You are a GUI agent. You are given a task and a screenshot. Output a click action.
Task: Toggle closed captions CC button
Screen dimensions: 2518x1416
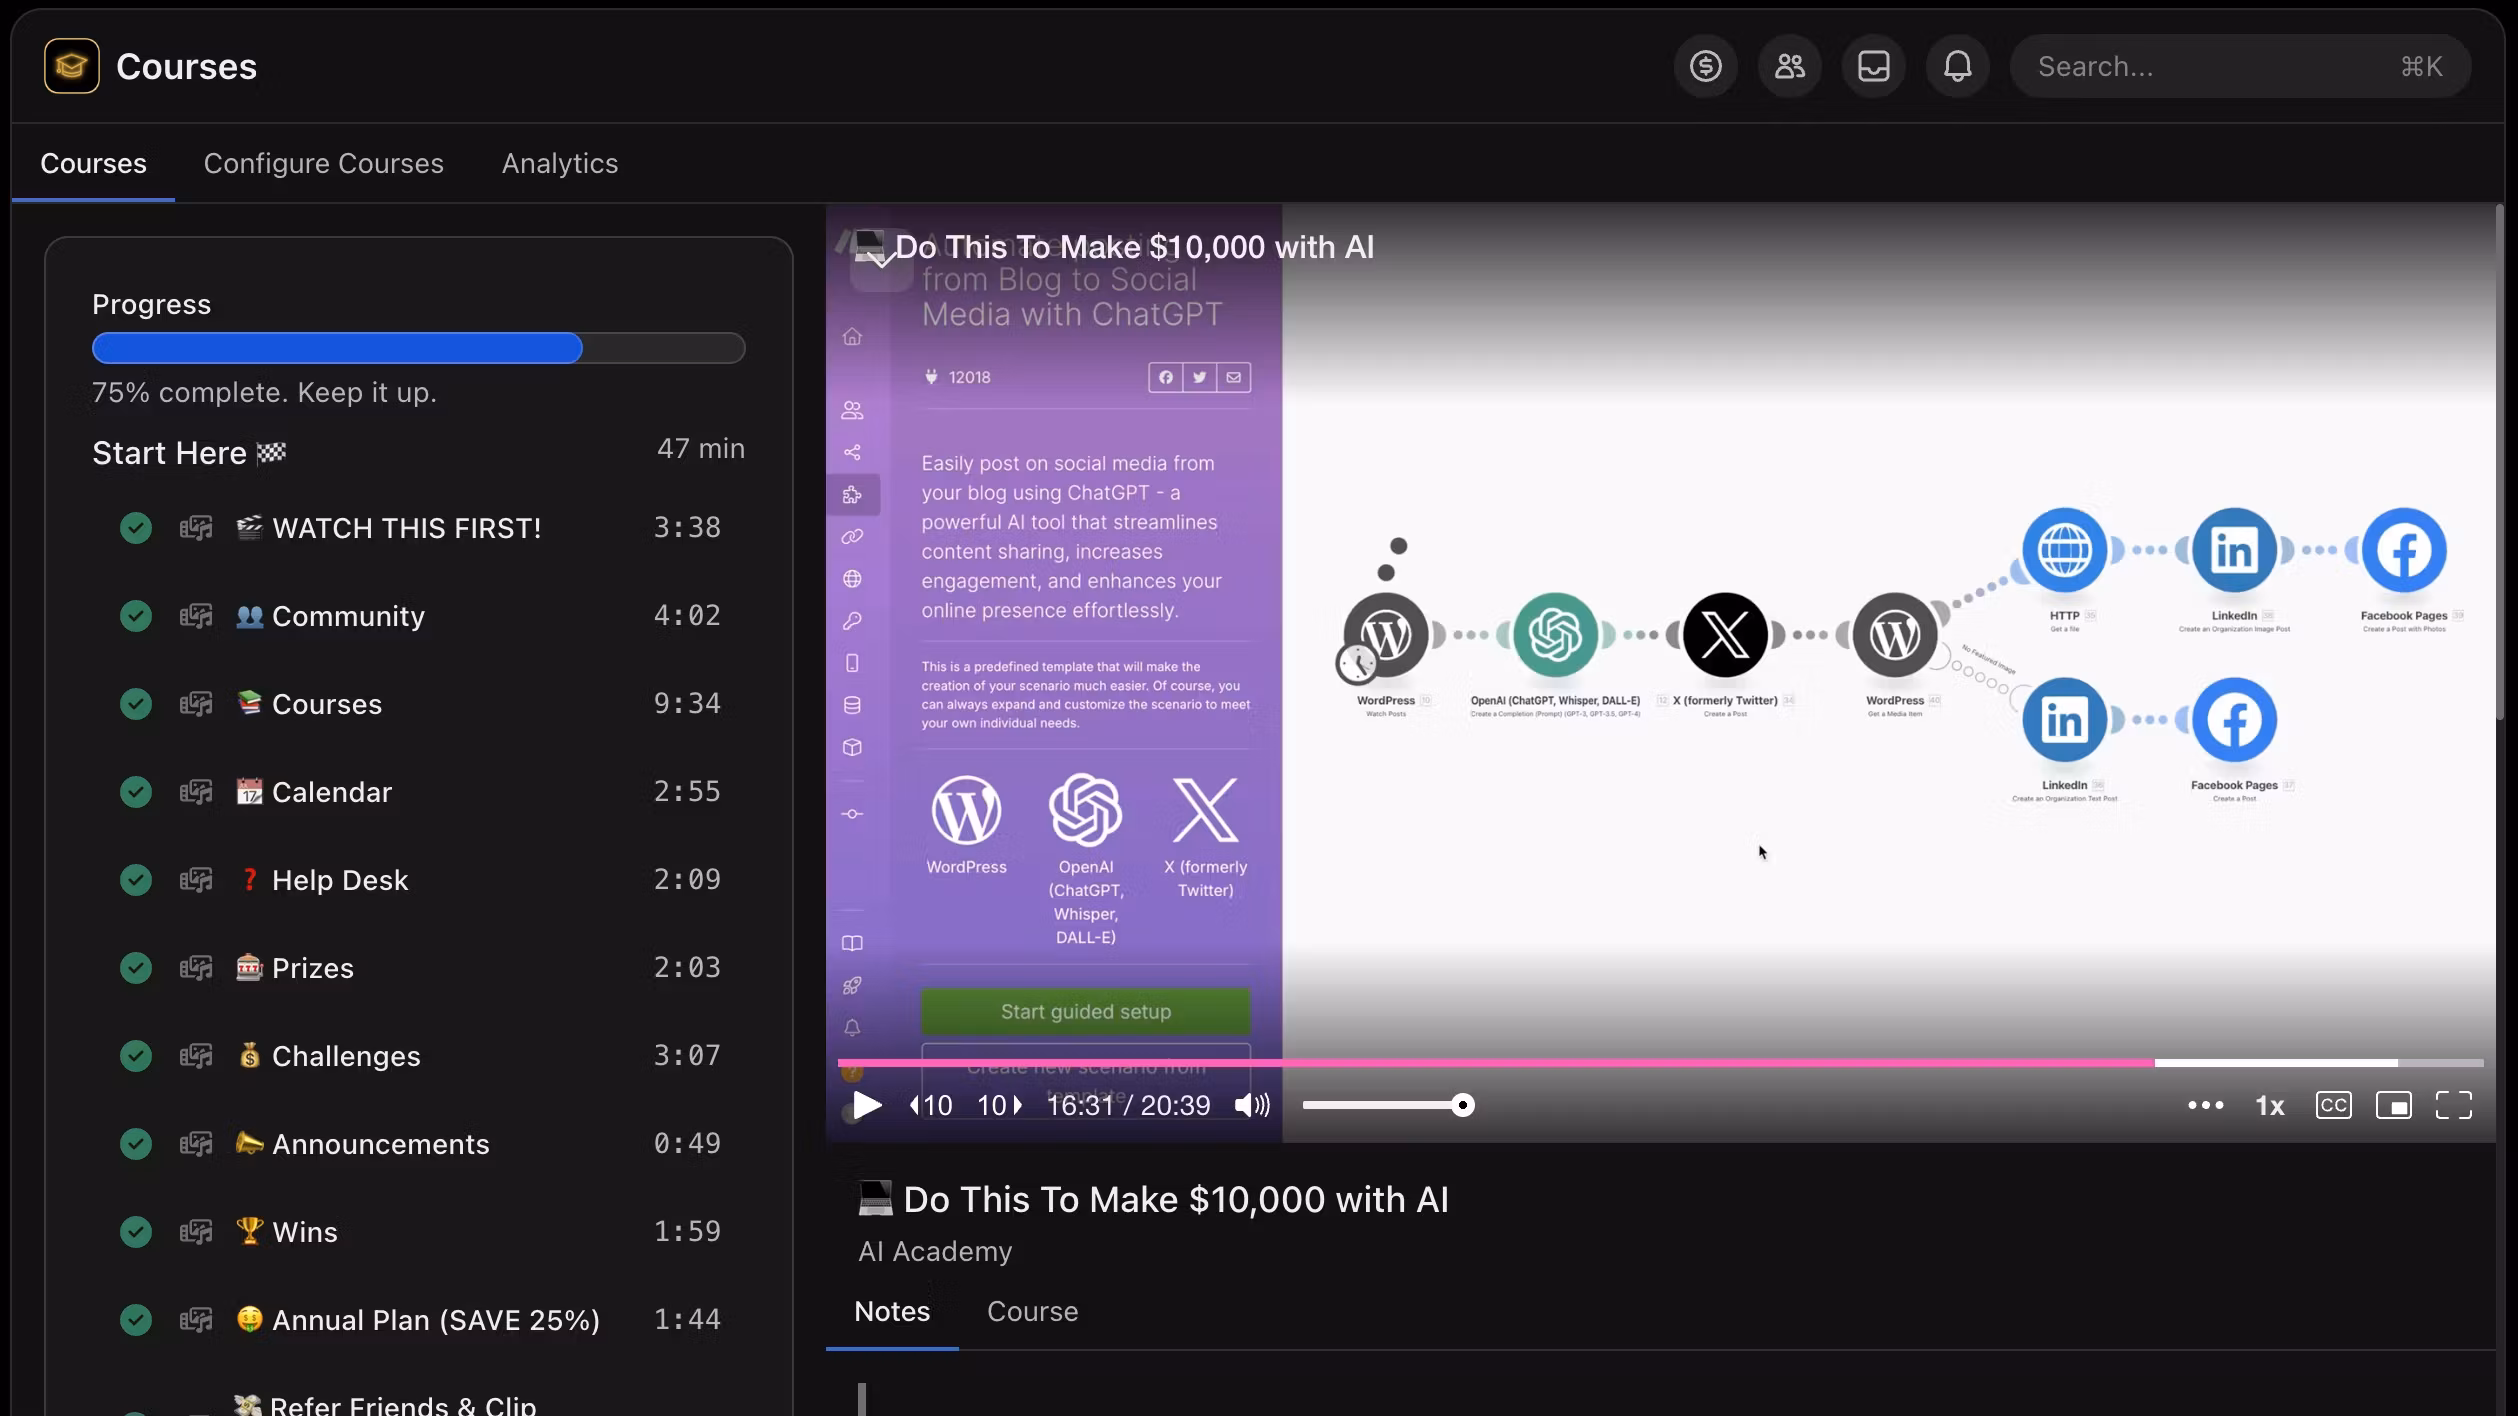click(x=2333, y=1105)
